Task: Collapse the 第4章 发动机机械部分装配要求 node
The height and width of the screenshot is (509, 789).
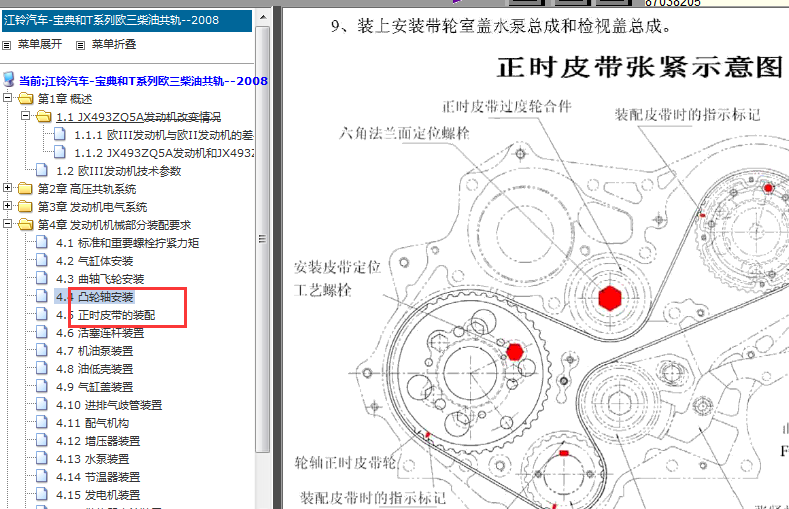Action: (8, 224)
